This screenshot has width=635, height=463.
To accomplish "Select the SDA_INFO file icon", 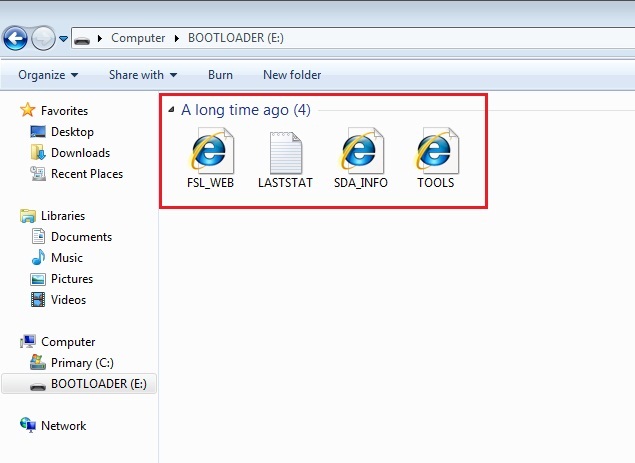I will point(361,150).
